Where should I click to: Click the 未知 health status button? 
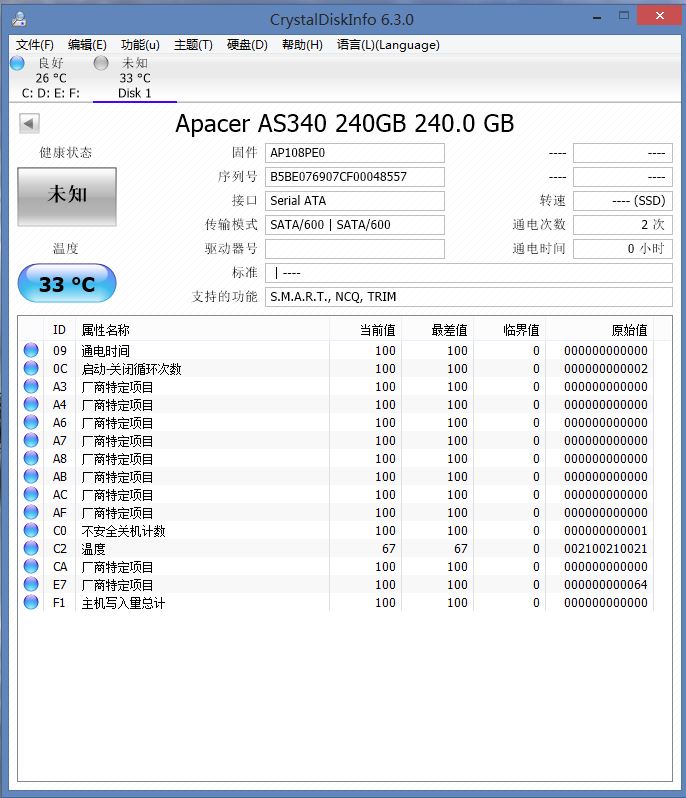67,196
